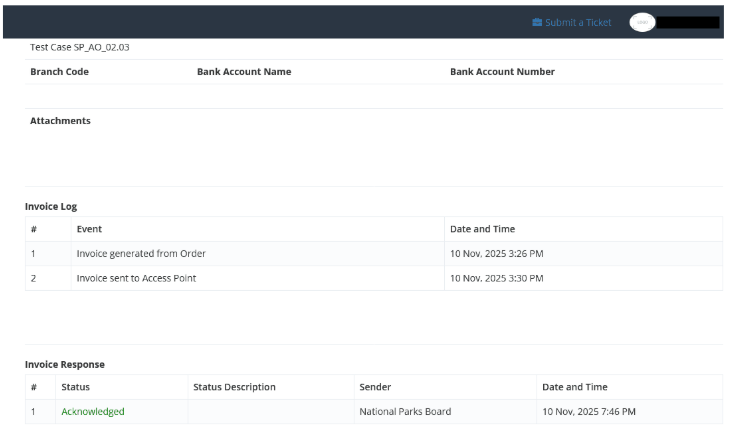Select National Parks Board sender cell
The height and width of the screenshot is (435, 735).
tap(405, 411)
